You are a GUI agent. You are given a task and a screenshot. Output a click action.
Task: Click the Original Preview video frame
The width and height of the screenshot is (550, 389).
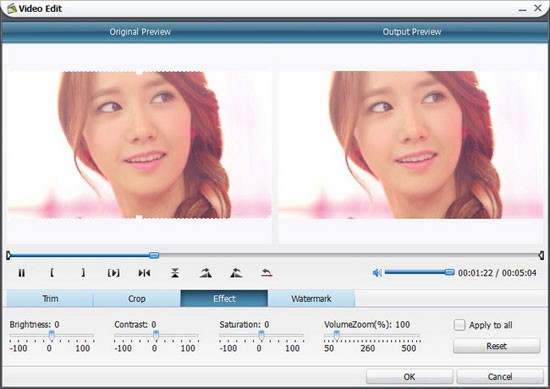[140, 145]
